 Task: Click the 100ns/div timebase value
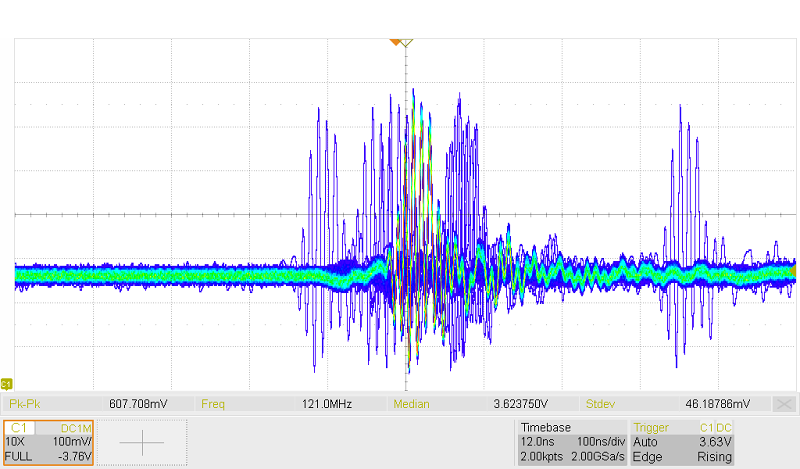coord(598,441)
